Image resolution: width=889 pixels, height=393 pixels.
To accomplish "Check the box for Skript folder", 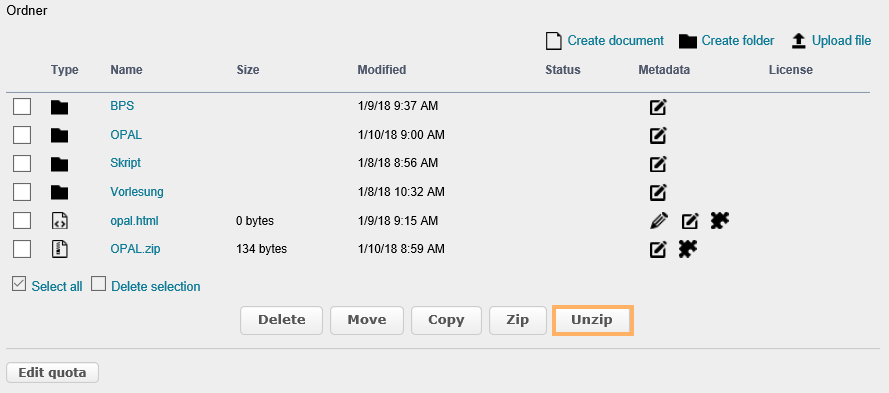I will coord(22,163).
